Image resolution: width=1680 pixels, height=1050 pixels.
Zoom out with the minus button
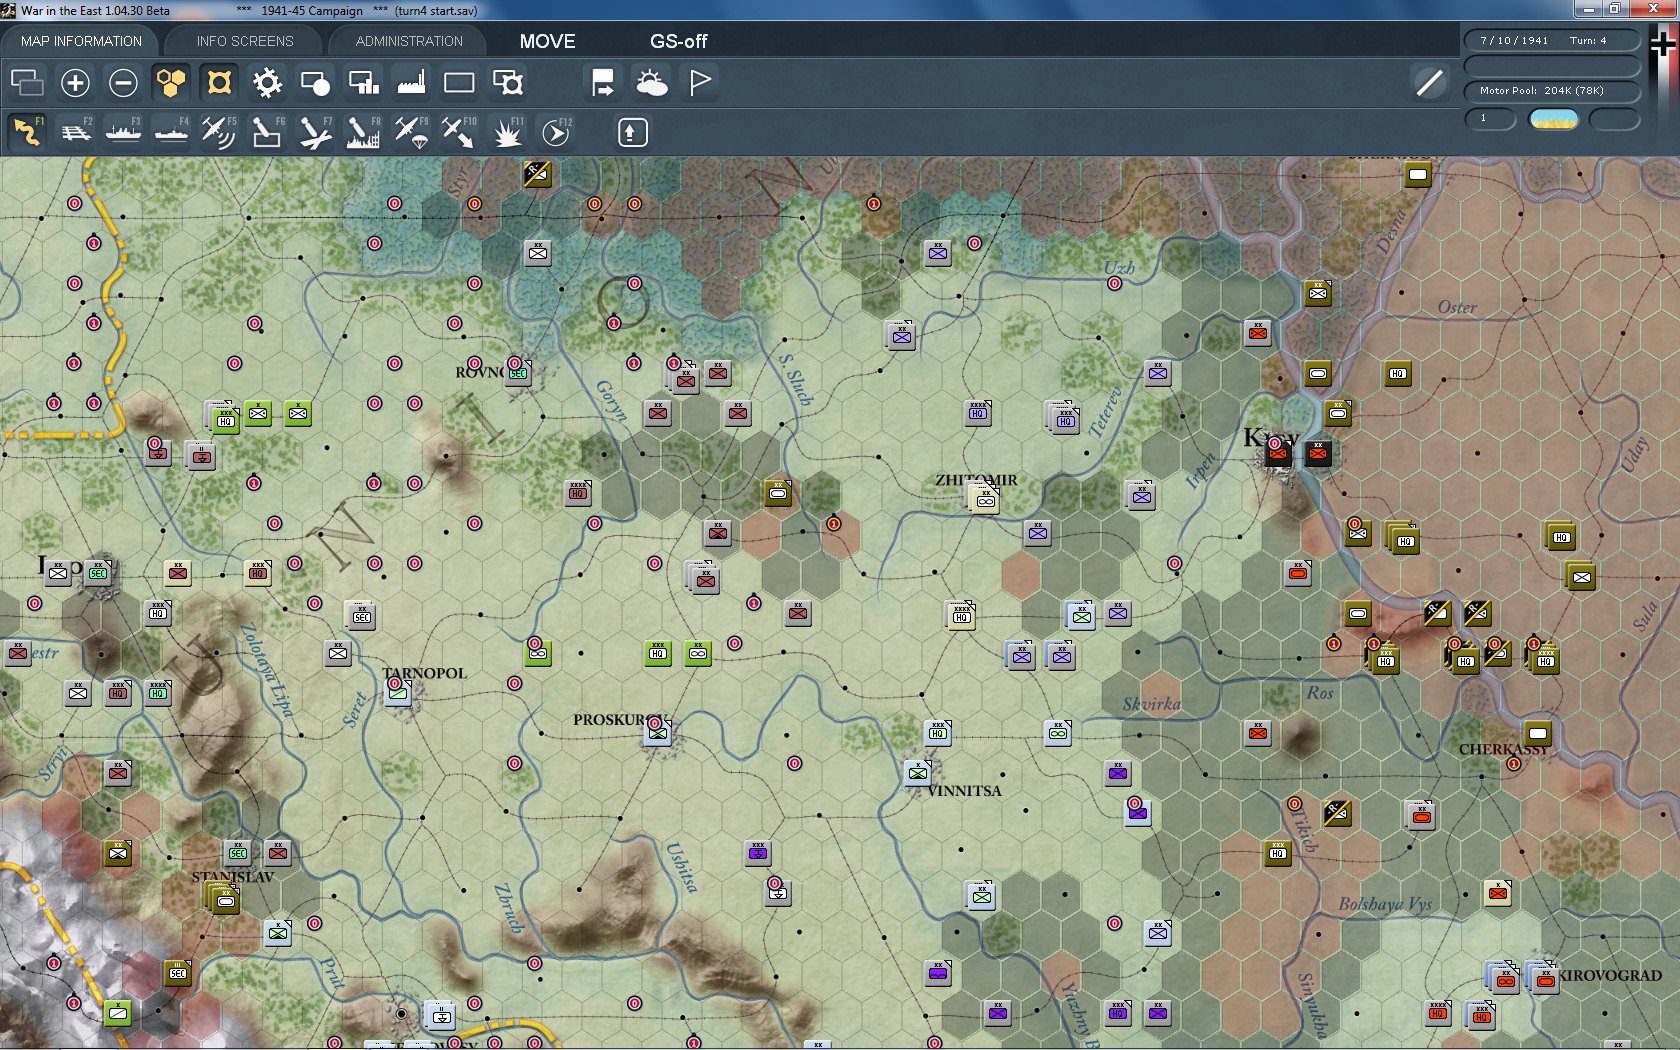tap(123, 82)
